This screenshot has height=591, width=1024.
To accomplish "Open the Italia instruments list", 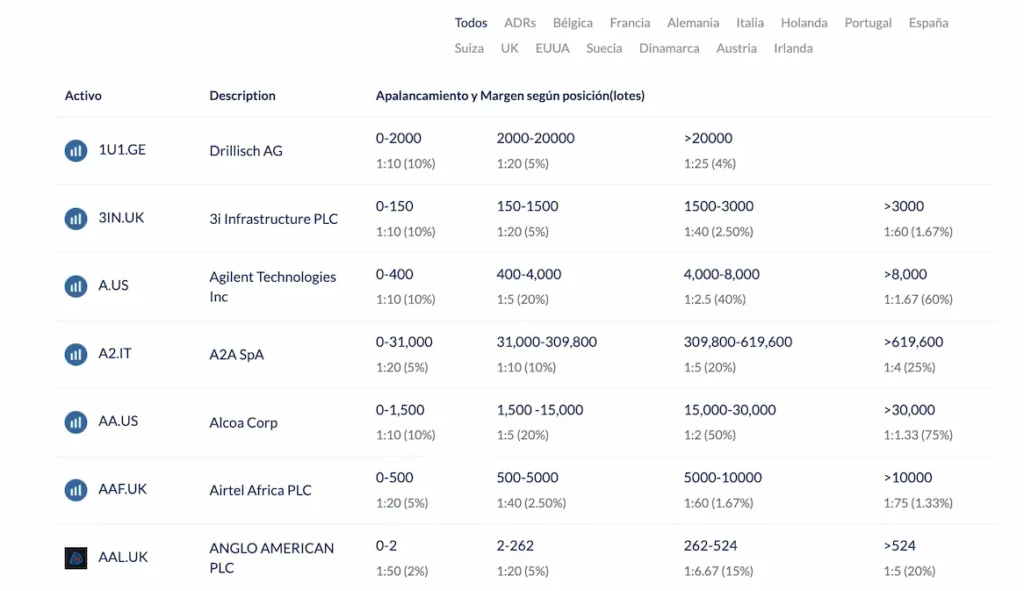I will click(749, 22).
